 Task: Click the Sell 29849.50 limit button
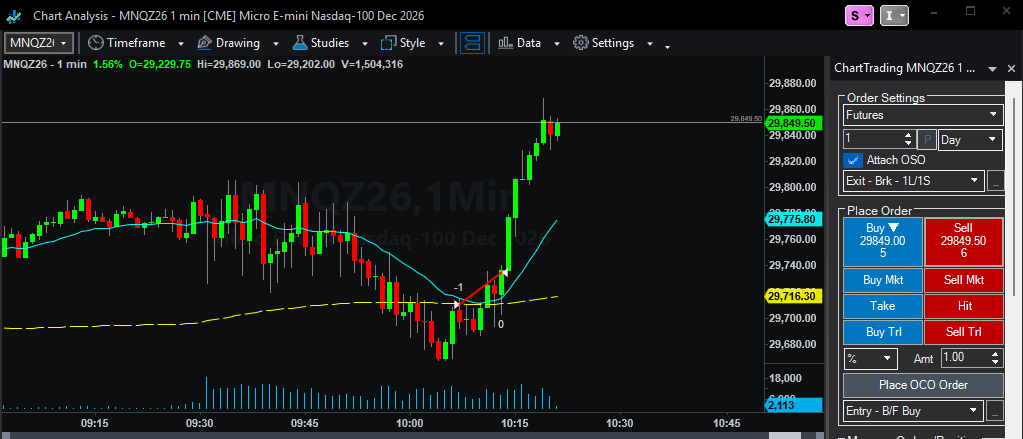tap(963, 241)
